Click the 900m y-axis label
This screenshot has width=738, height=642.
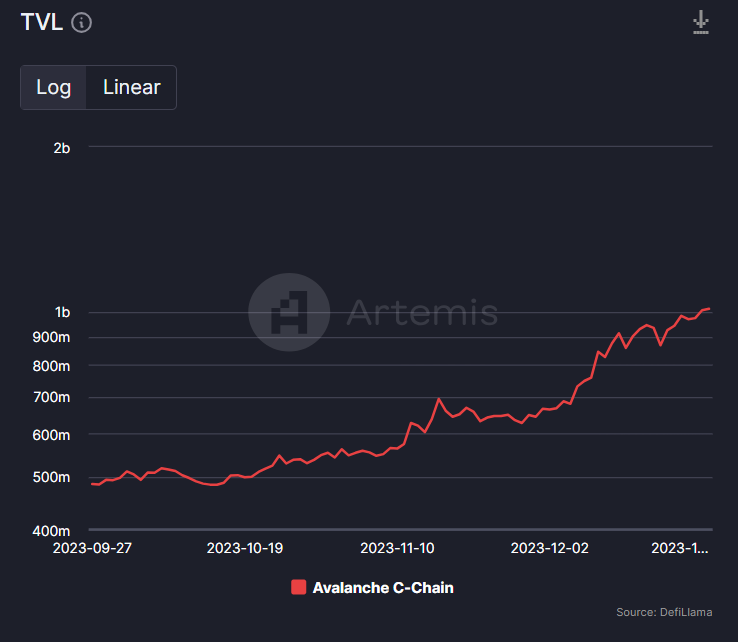[x=51, y=337]
